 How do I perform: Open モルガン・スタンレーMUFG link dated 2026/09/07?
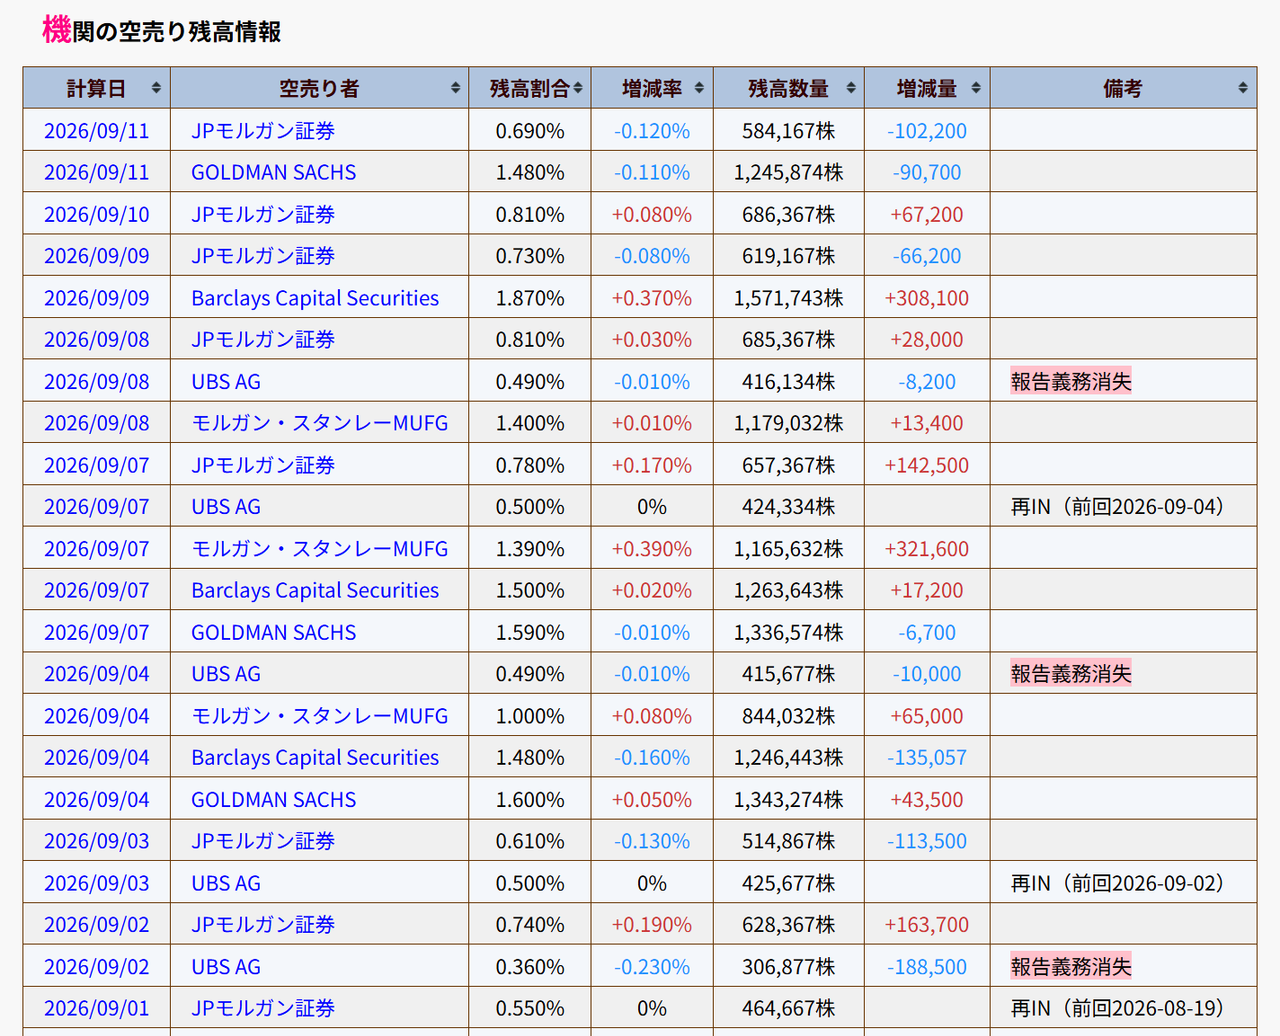point(320,549)
